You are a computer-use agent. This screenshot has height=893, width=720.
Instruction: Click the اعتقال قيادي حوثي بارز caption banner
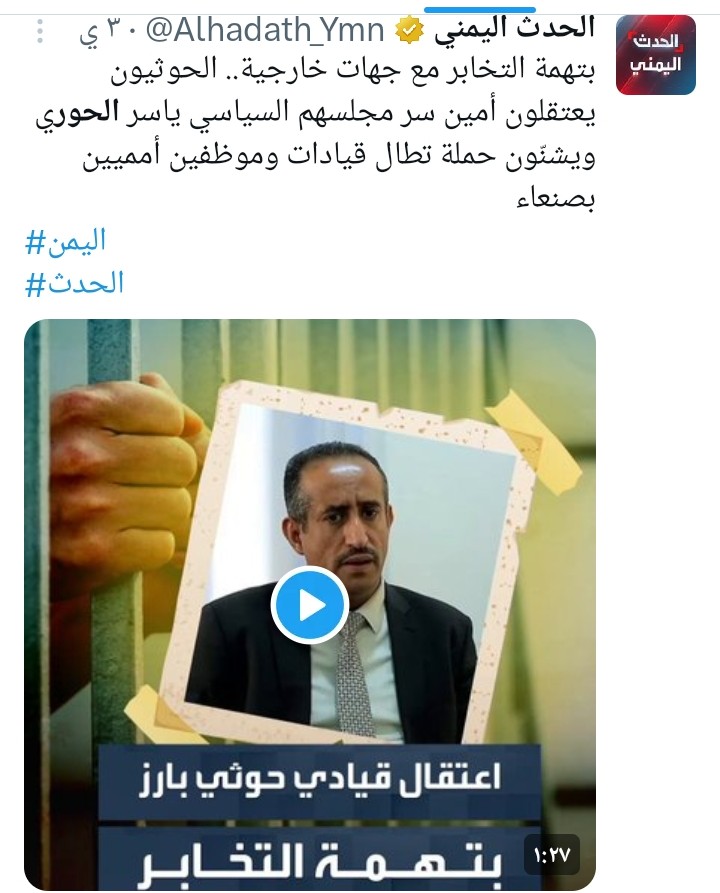[320, 777]
